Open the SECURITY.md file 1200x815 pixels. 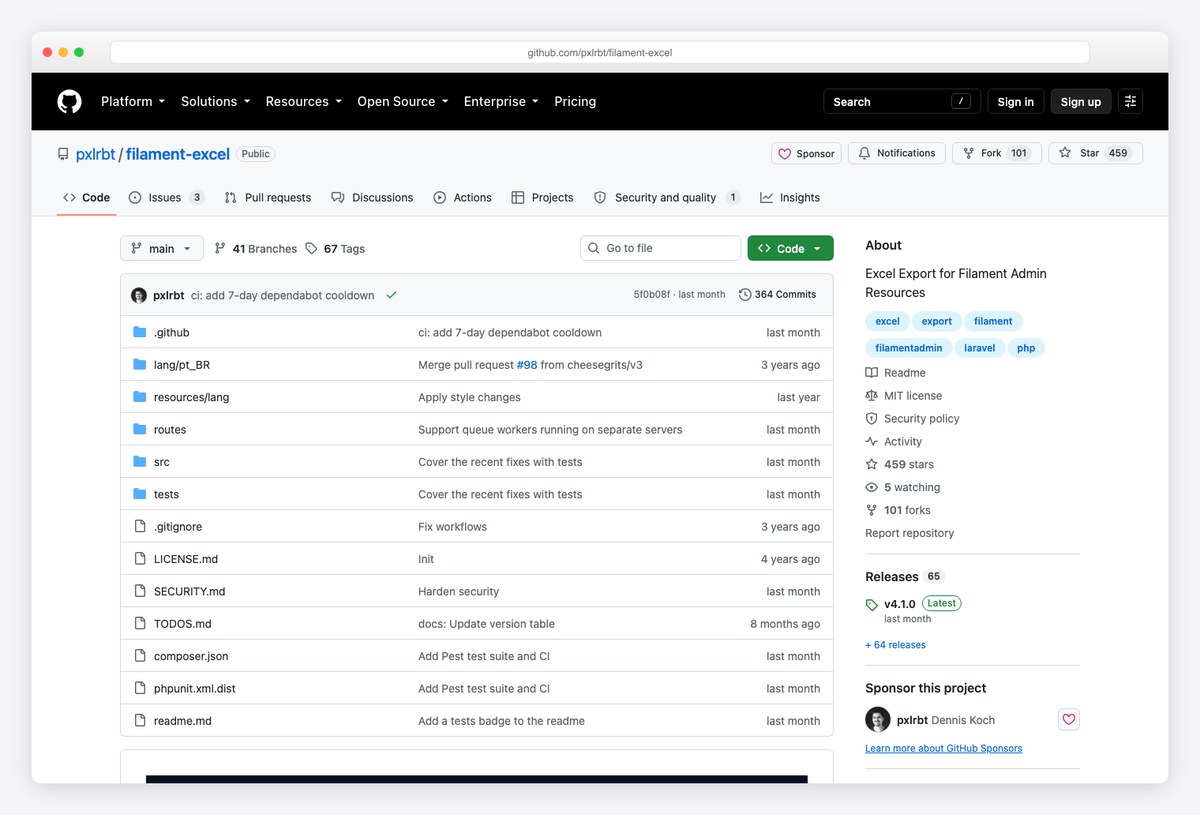189,591
